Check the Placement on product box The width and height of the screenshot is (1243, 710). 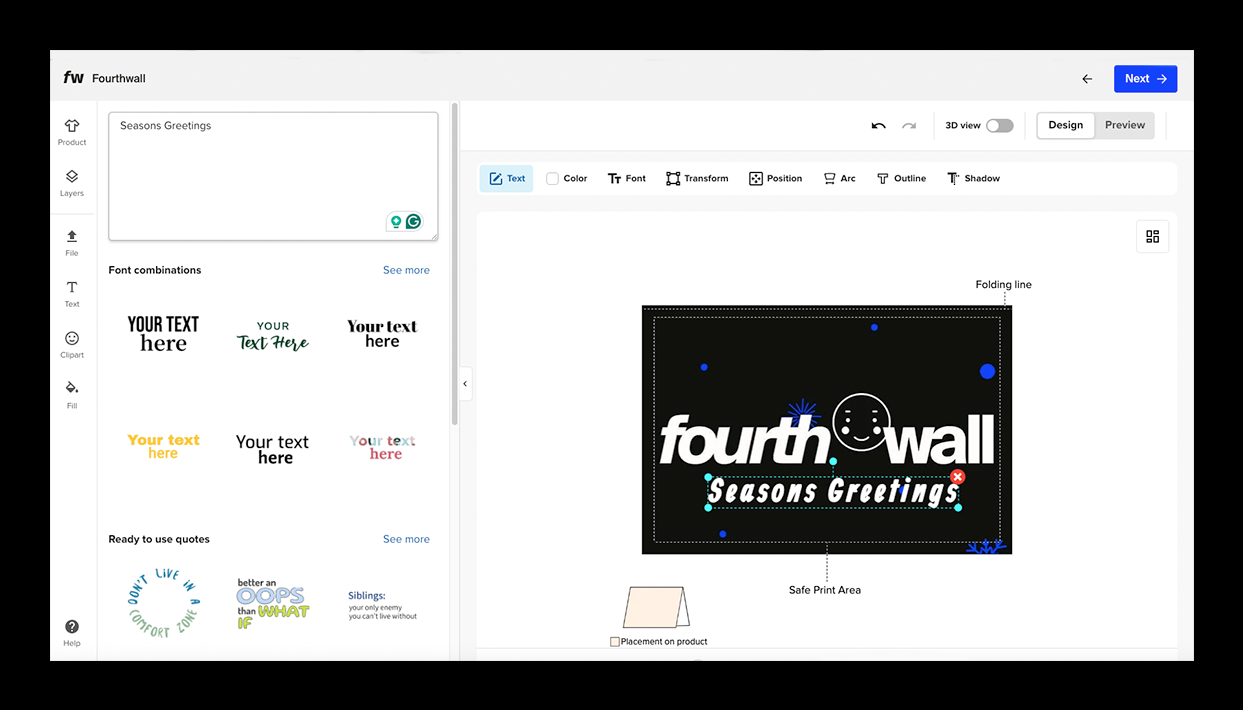point(615,642)
